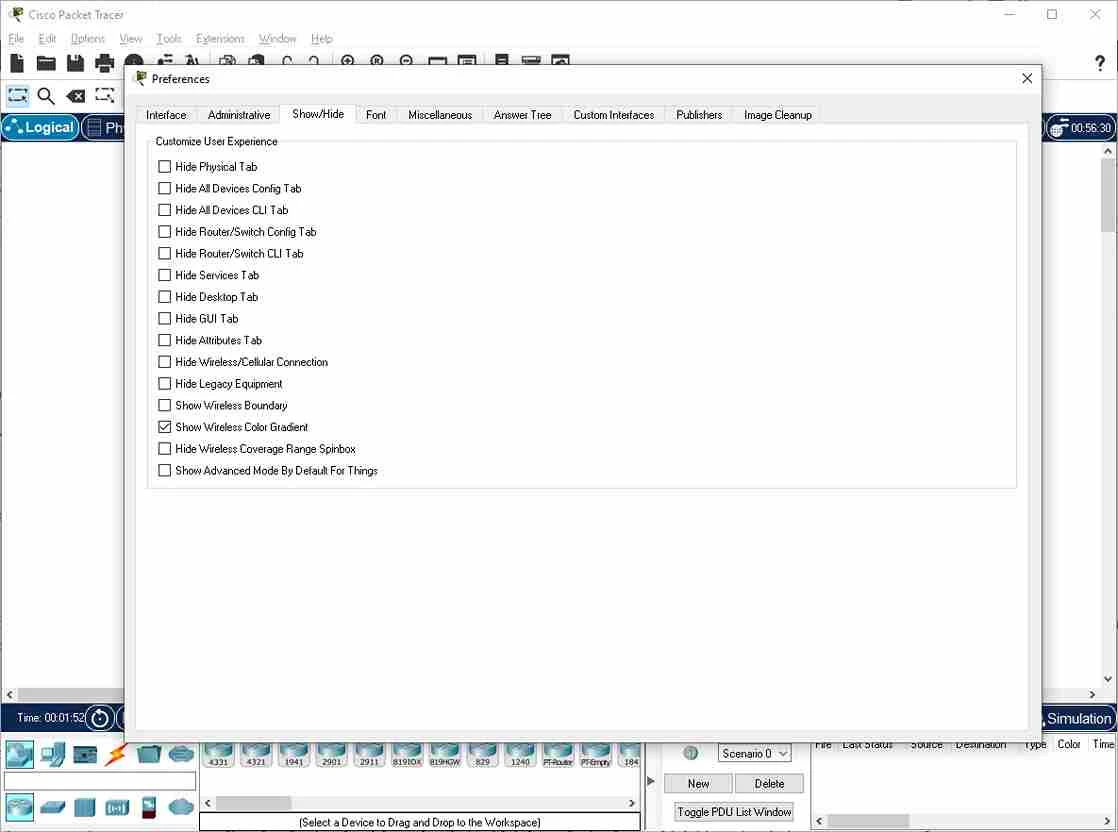Open the Extensions menu
This screenshot has height=832, width=1118.
pos(220,38)
